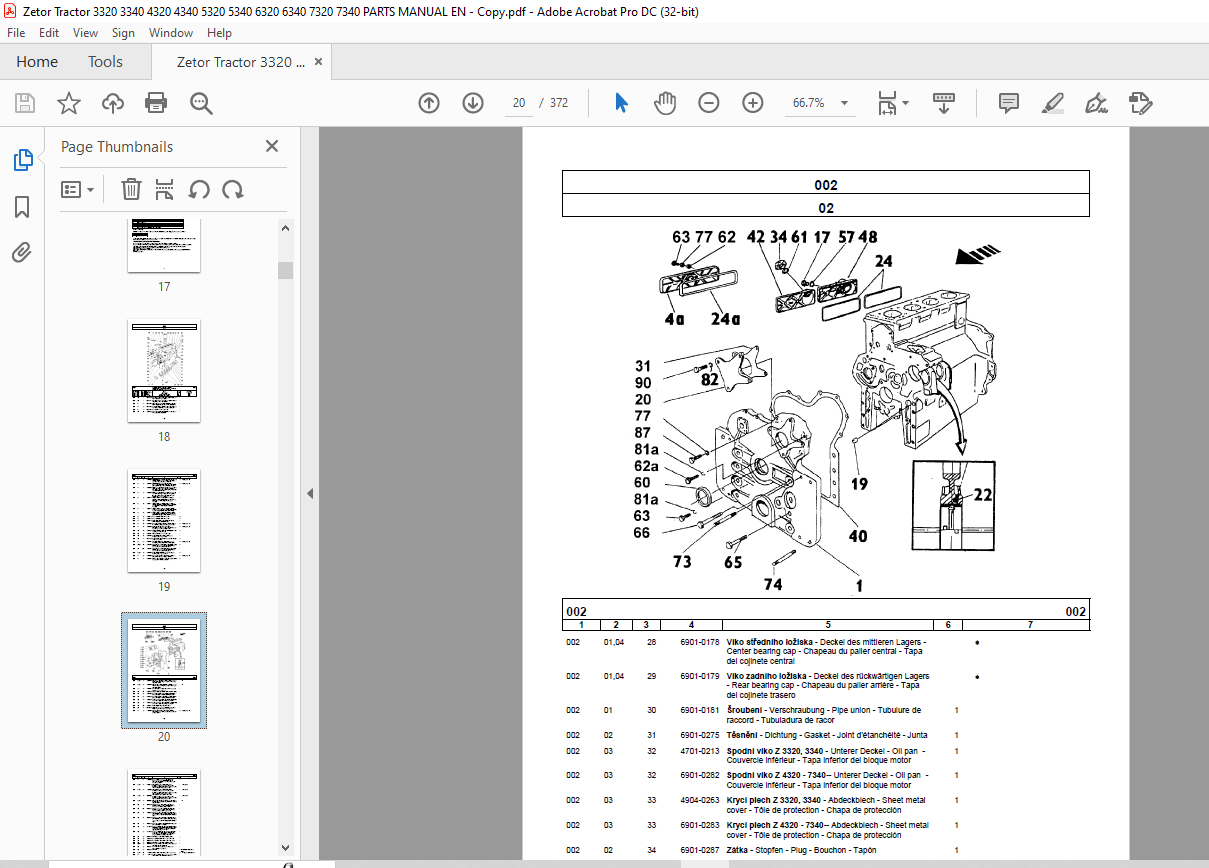The width and height of the screenshot is (1209, 868).
Task: Go to the next page with down arrow
Action: (x=473, y=103)
